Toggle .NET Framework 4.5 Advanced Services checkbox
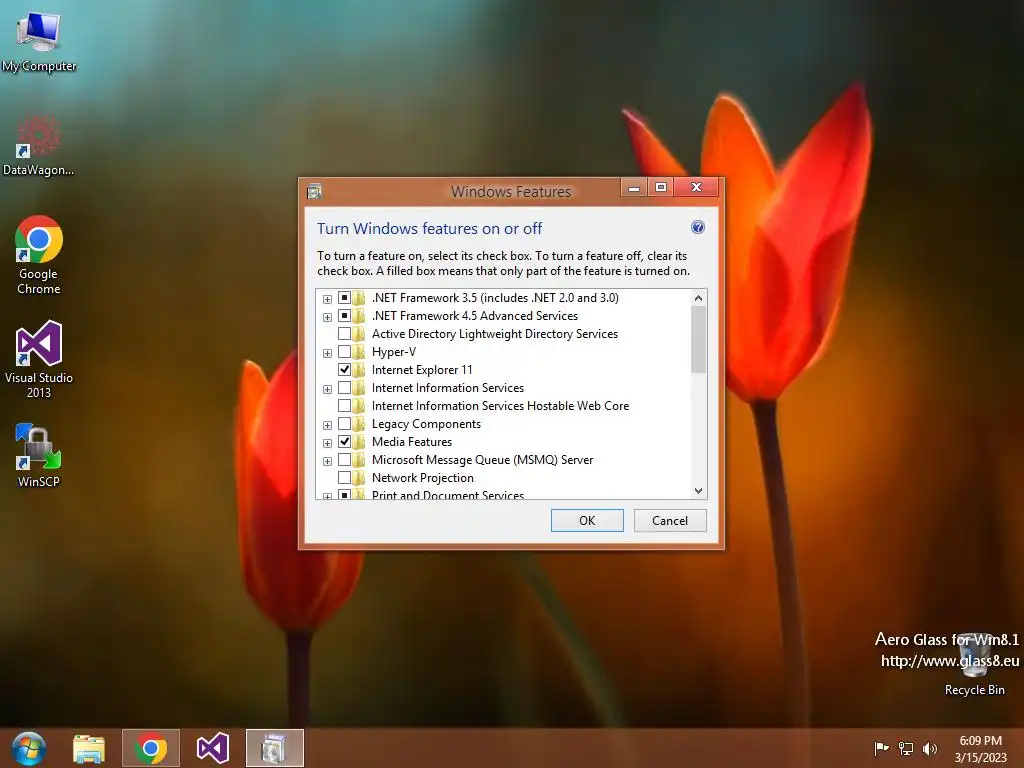1024x768 pixels. coord(344,316)
